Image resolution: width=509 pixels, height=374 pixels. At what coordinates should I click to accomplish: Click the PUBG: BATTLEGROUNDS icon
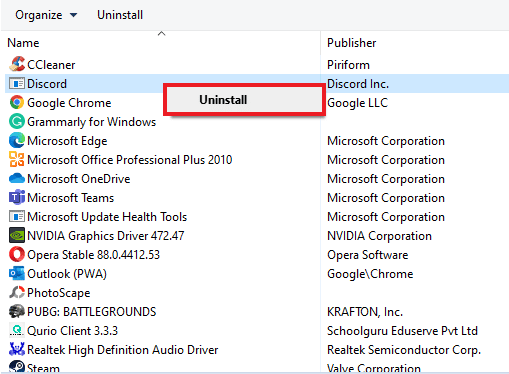(17, 311)
